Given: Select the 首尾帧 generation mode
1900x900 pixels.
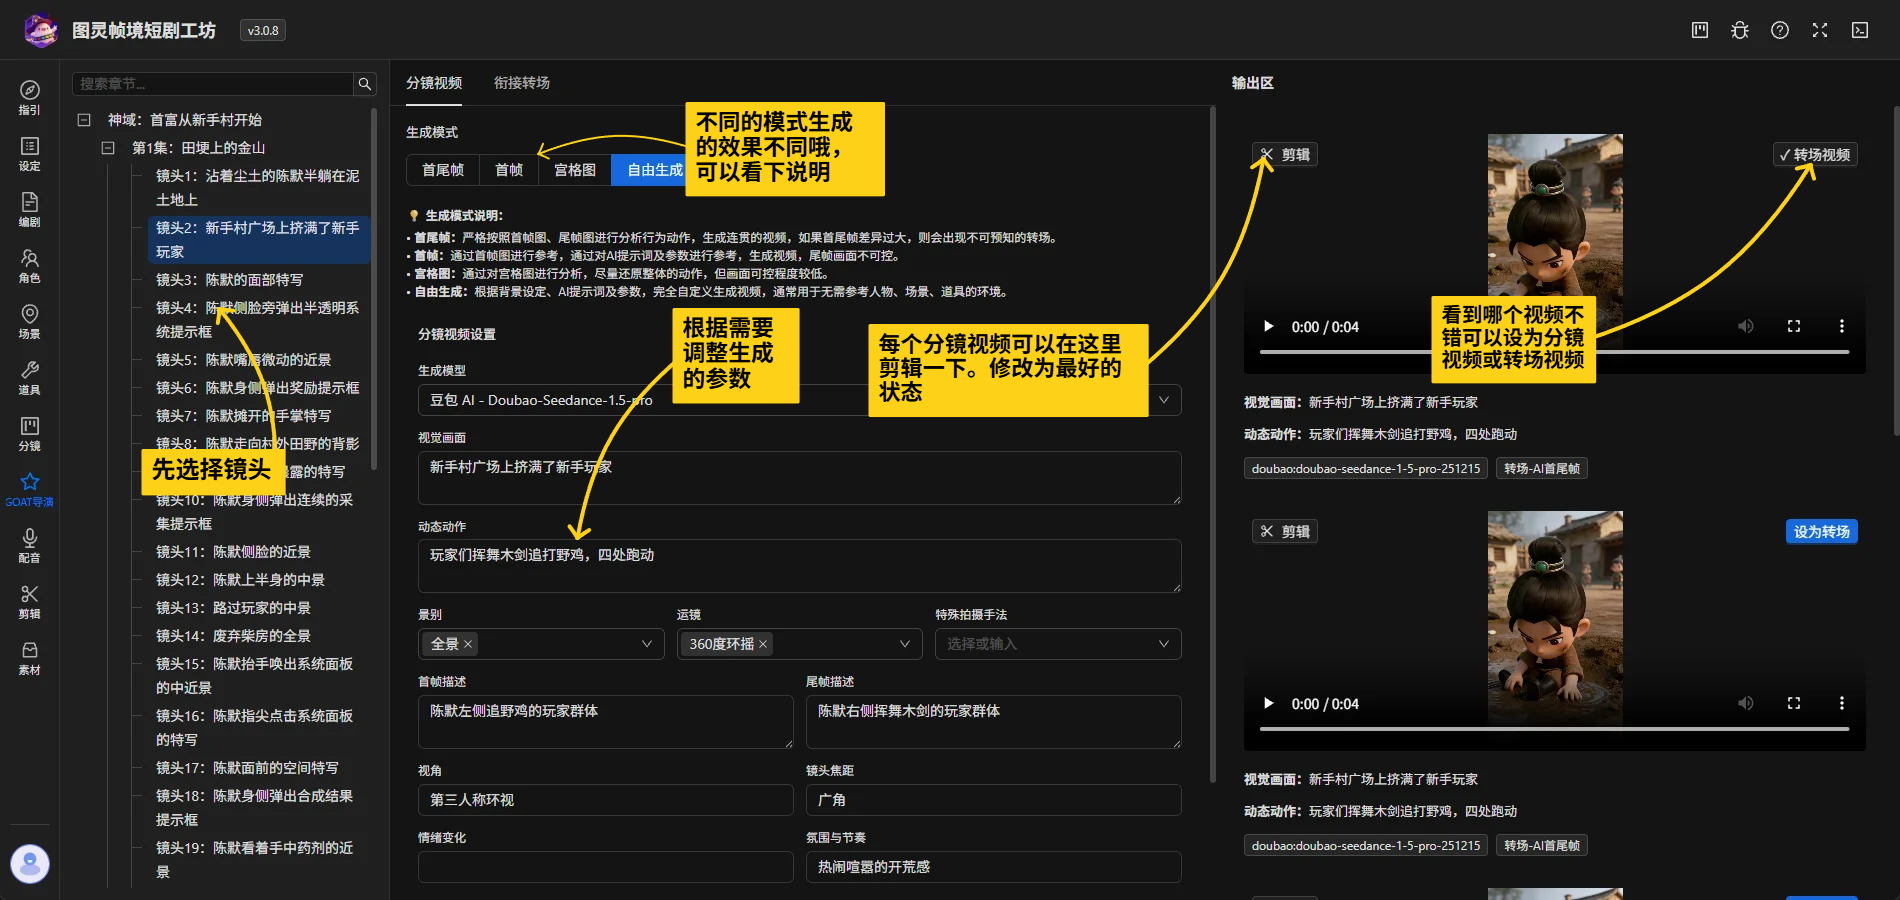Looking at the screenshot, I should 443,170.
